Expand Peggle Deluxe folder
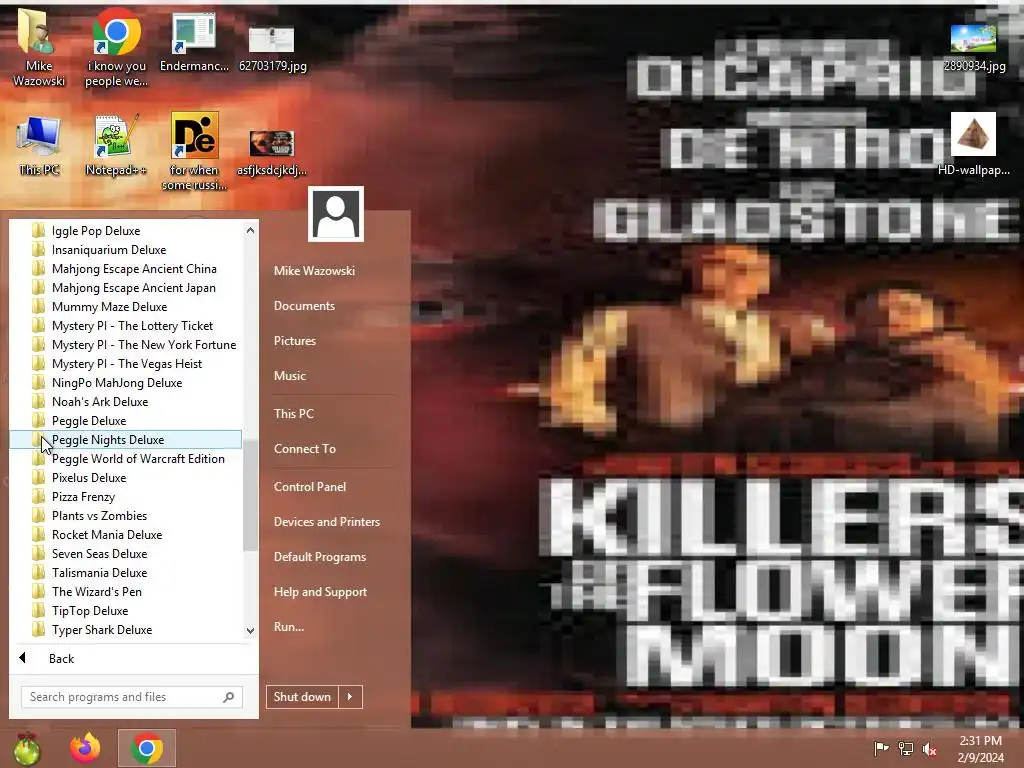The image size is (1024, 768). click(125, 421)
